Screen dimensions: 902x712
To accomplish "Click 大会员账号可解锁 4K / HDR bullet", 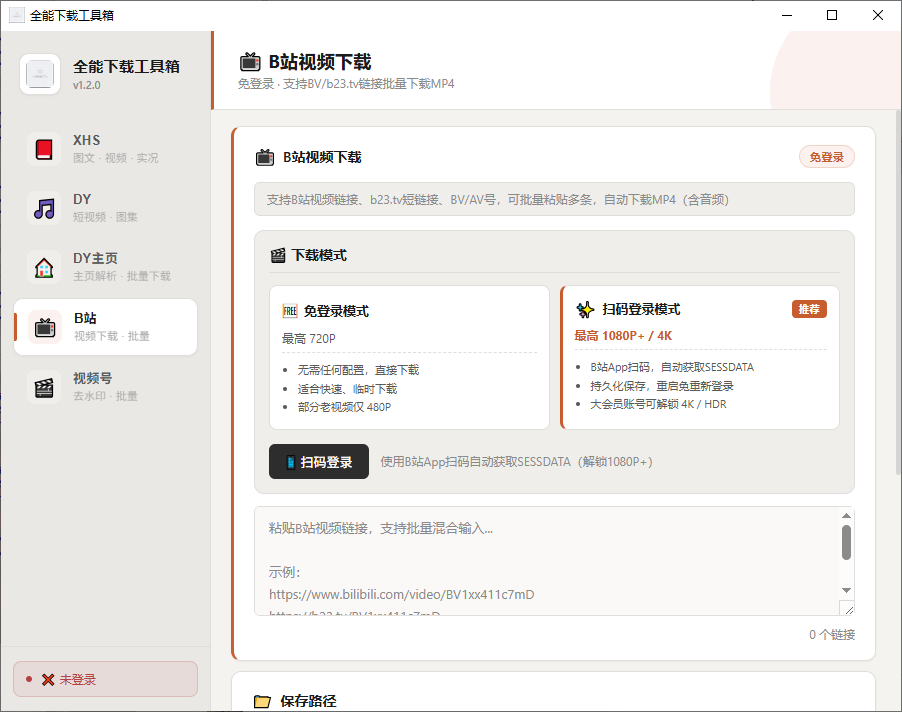I will tap(658, 404).
